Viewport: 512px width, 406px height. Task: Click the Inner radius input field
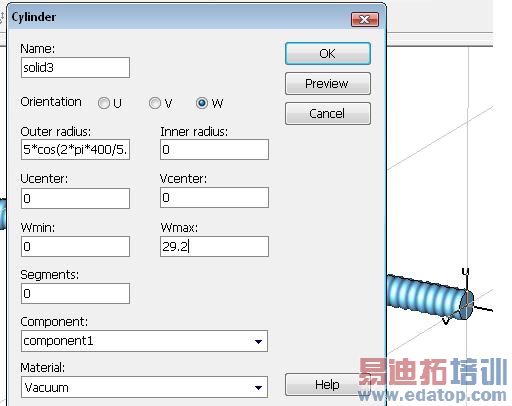pyautogui.click(x=214, y=150)
